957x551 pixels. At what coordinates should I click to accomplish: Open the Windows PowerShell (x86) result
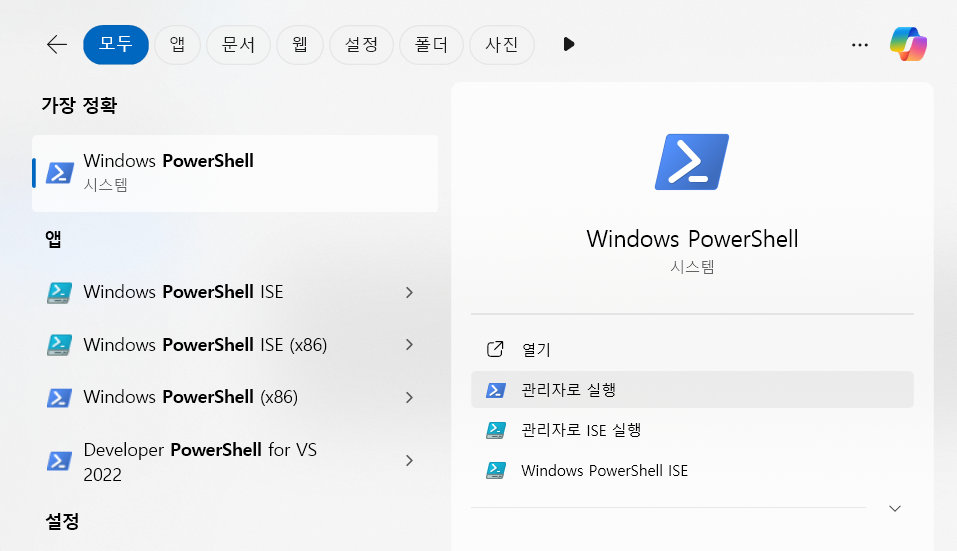235,397
